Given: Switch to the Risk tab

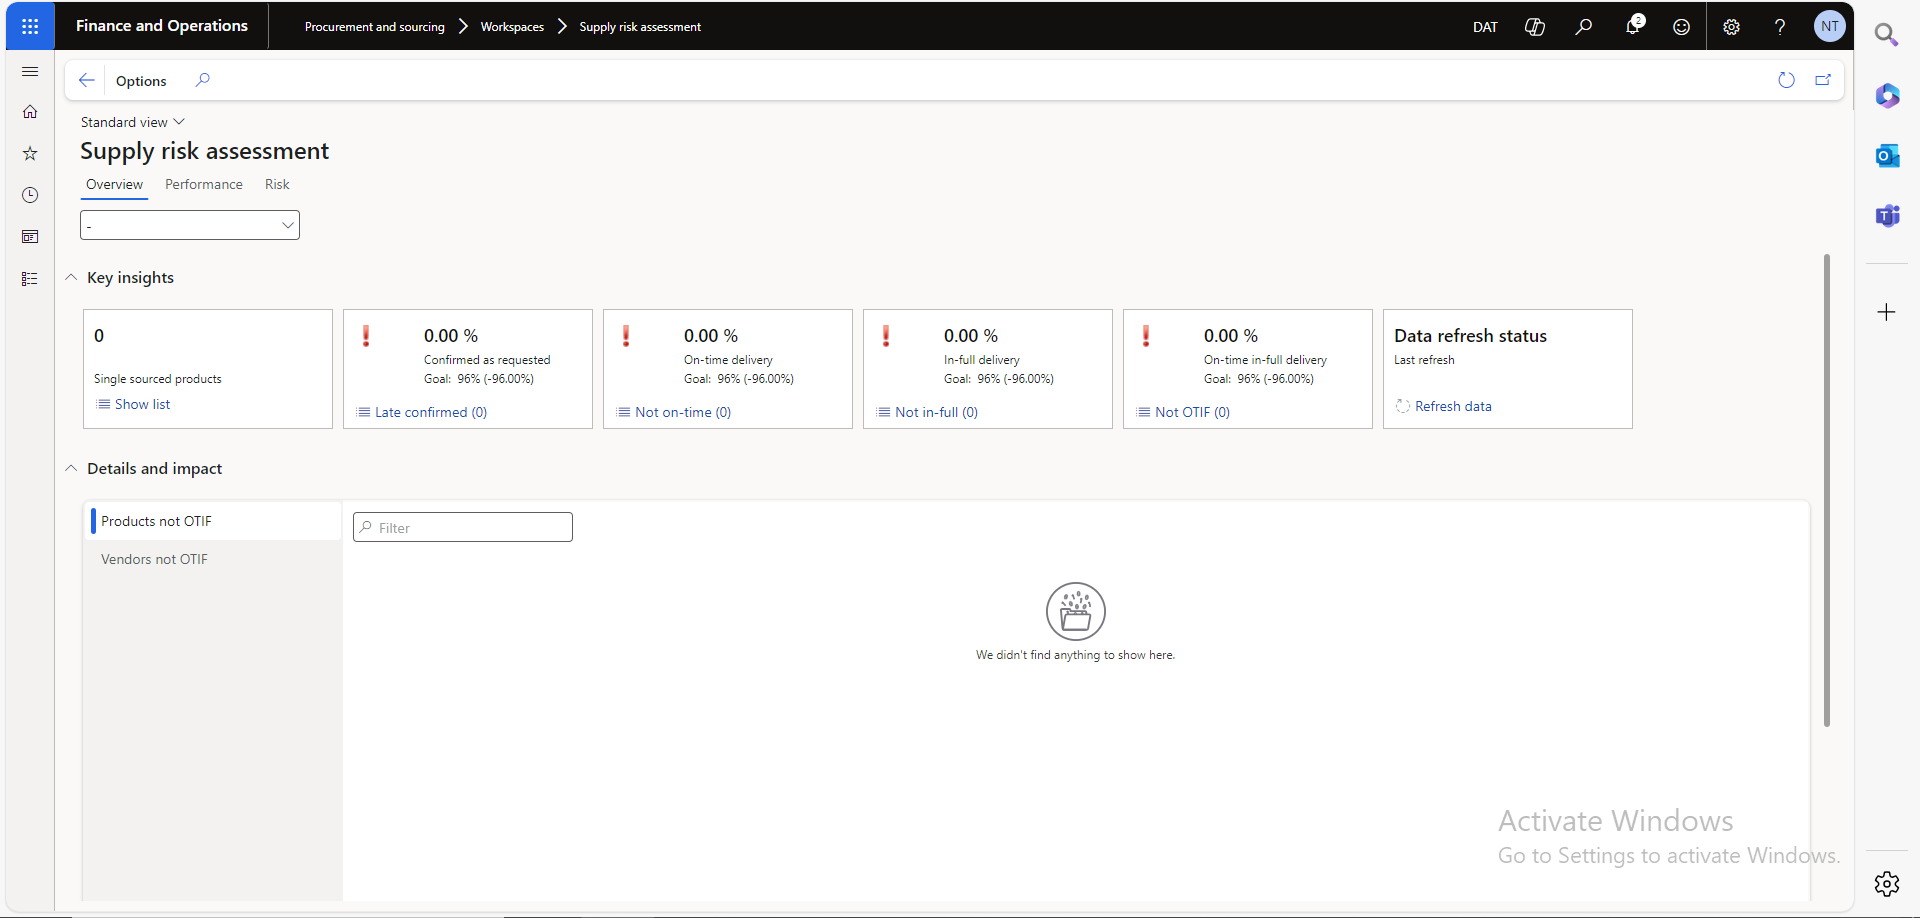Looking at the screenshot, I should pos(277,185).
